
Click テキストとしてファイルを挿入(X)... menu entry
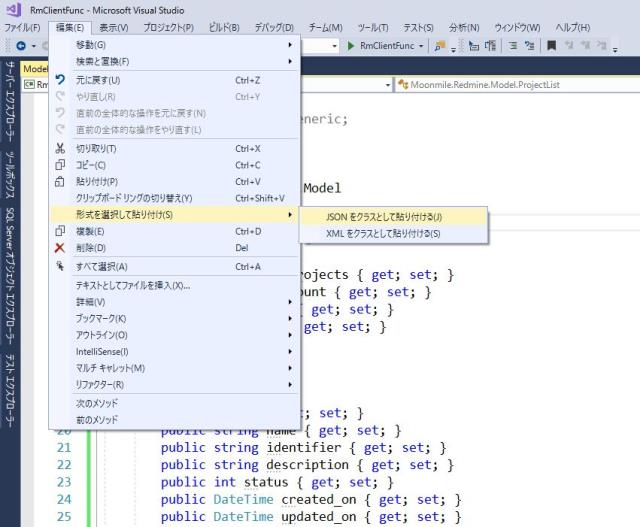click(x=132, y=285)
